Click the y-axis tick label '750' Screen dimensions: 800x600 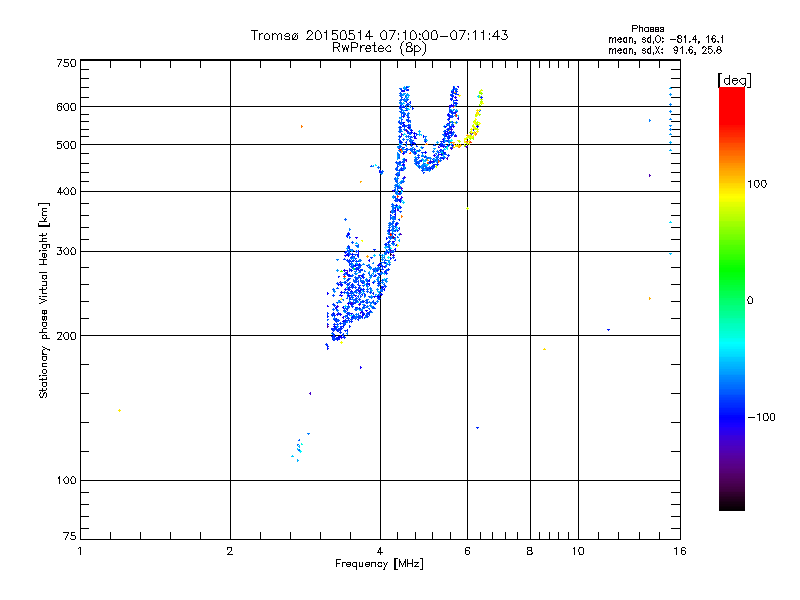click(66, 63)
